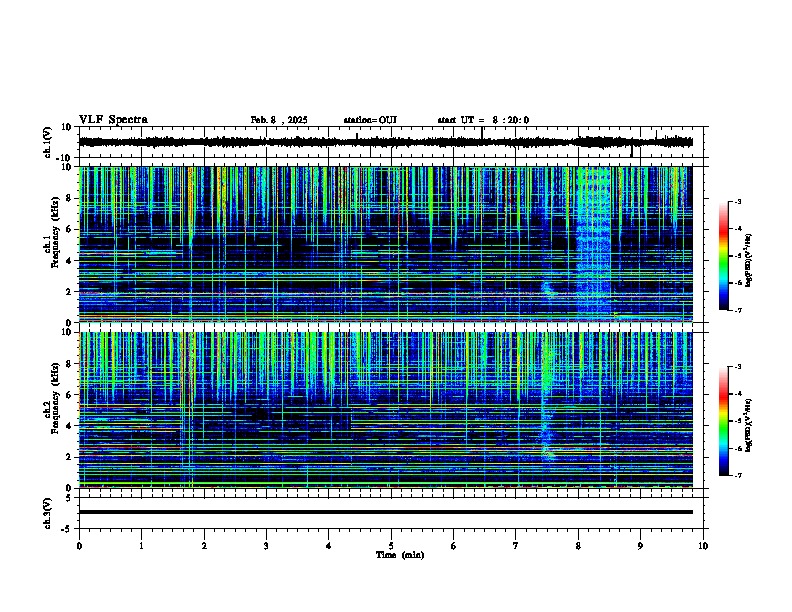The height and width of the screenshot is (612, 792).
Task: Click the ch.1 color bar "log(PSD)(V²/Hz)" label
Action: click(x=748, y=260)
